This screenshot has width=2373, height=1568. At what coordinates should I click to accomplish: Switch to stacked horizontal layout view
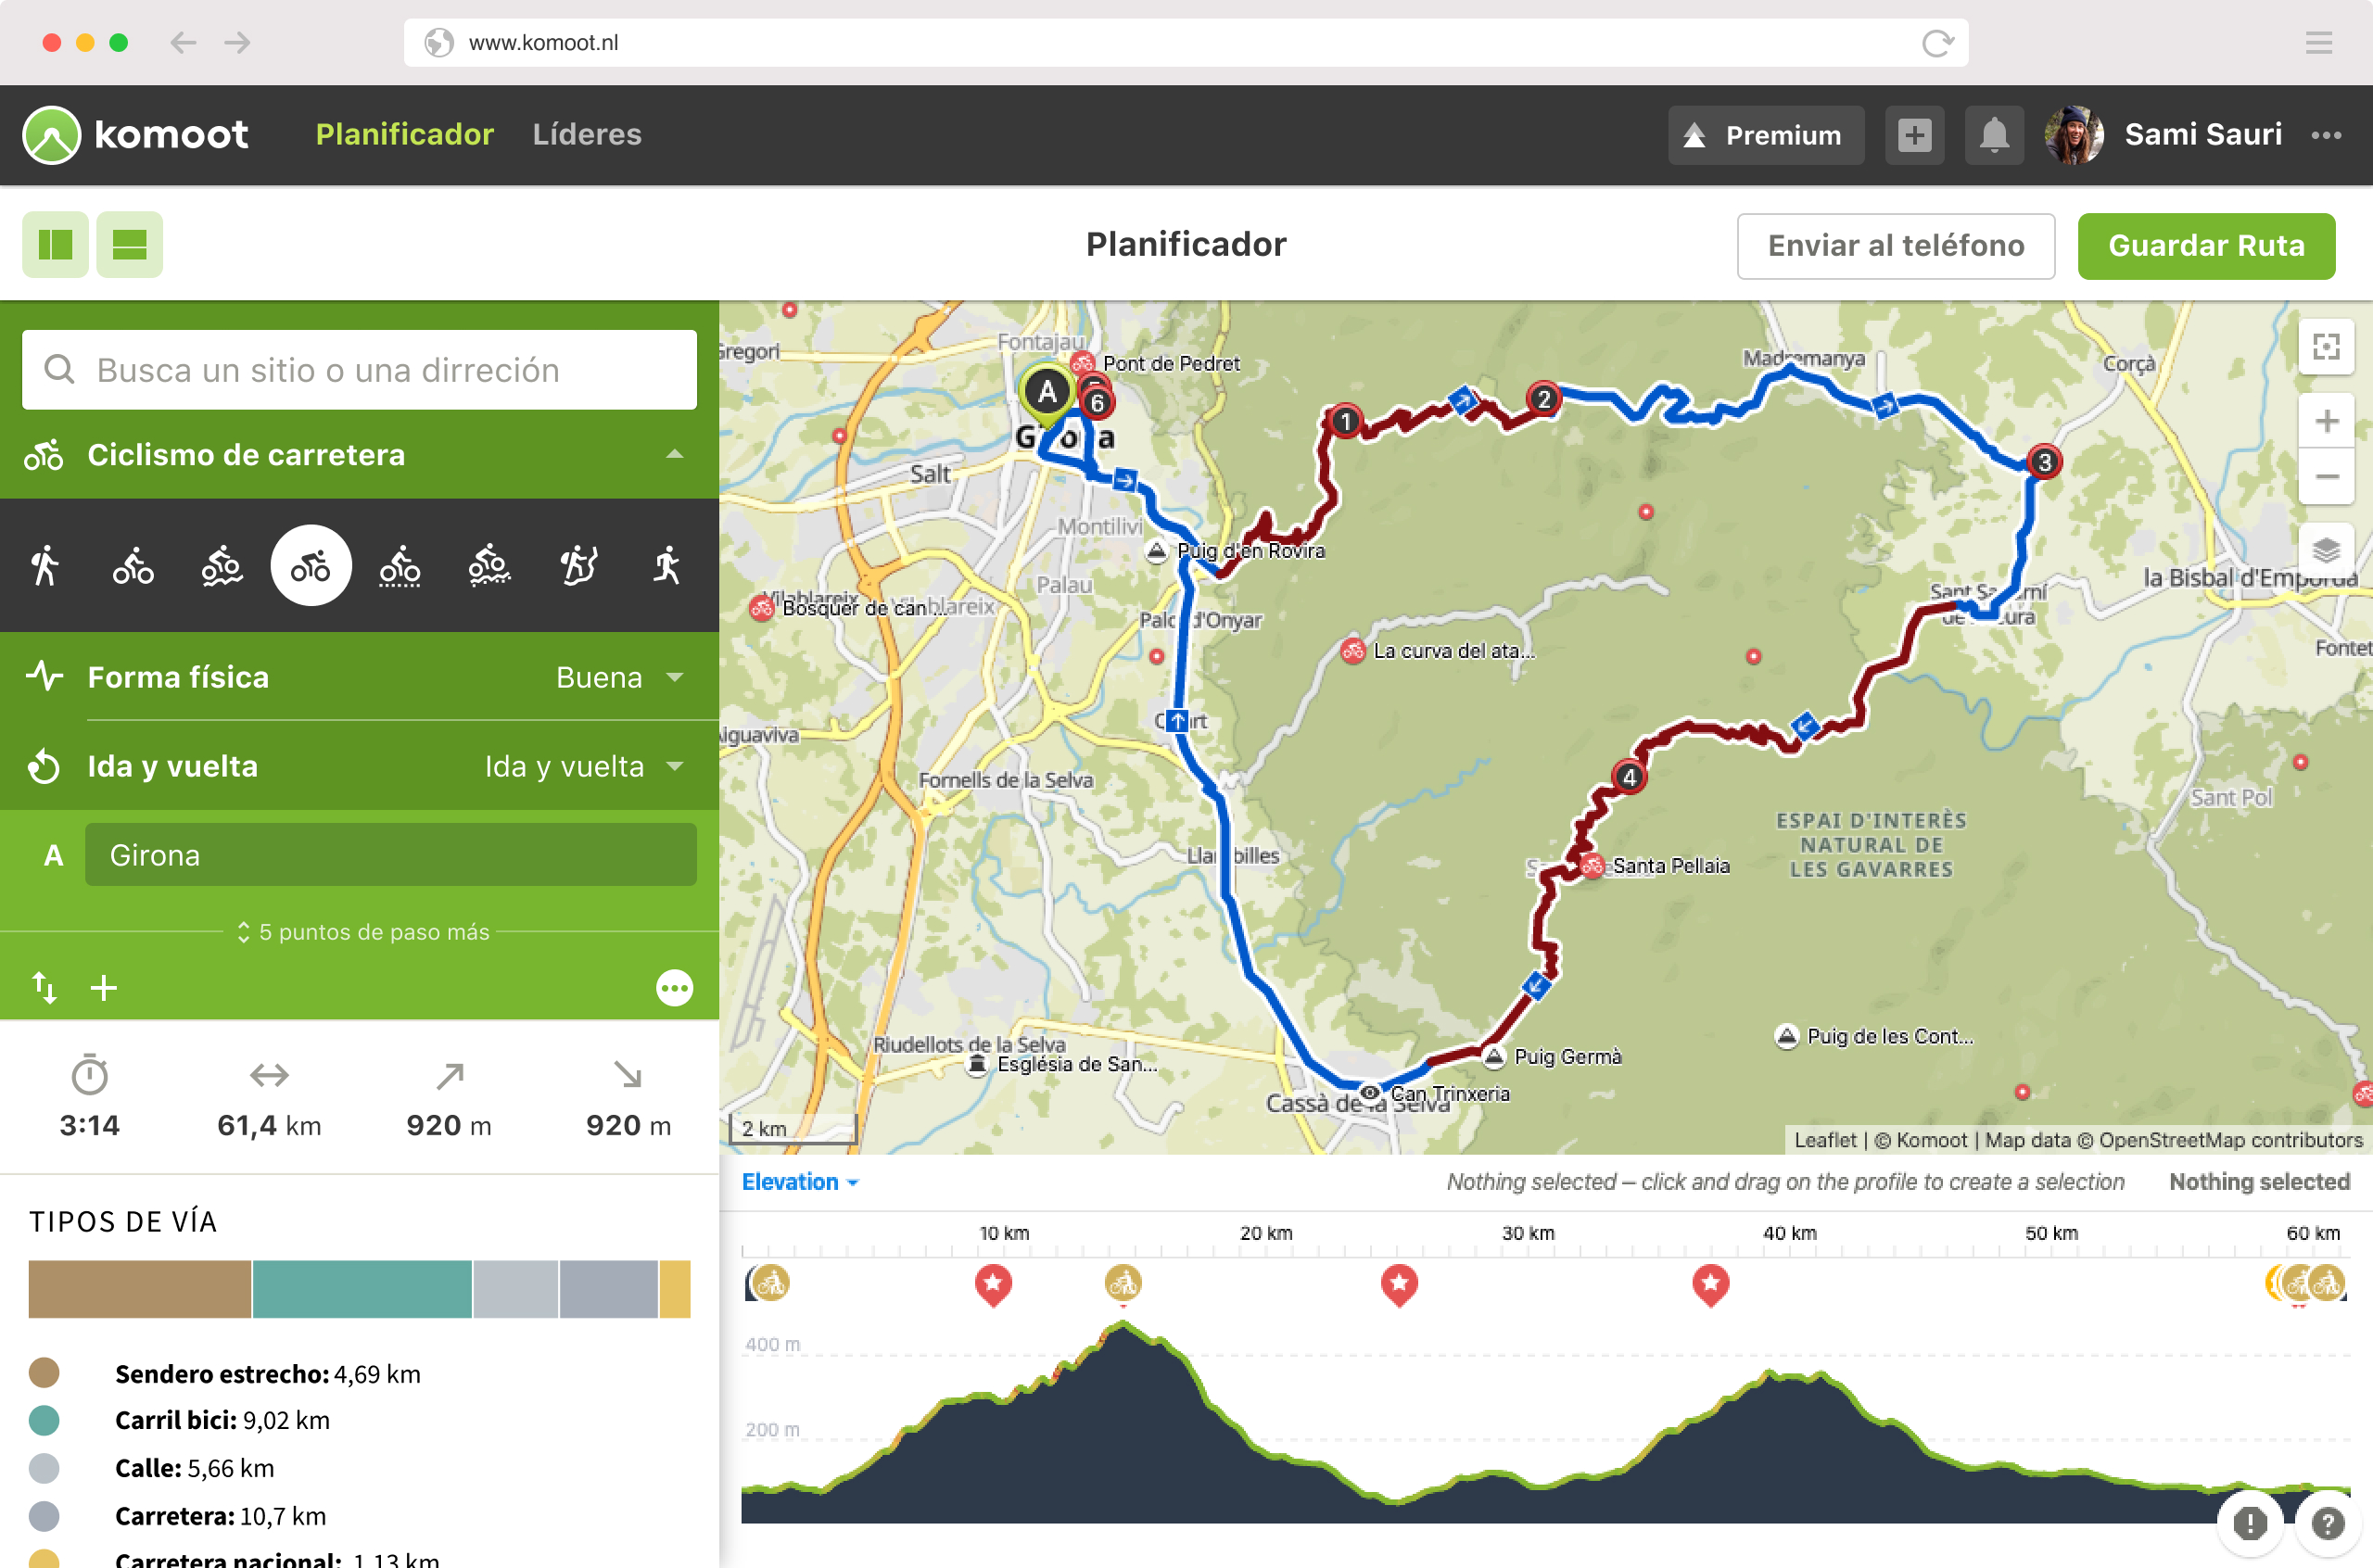(x=130, y=245)
